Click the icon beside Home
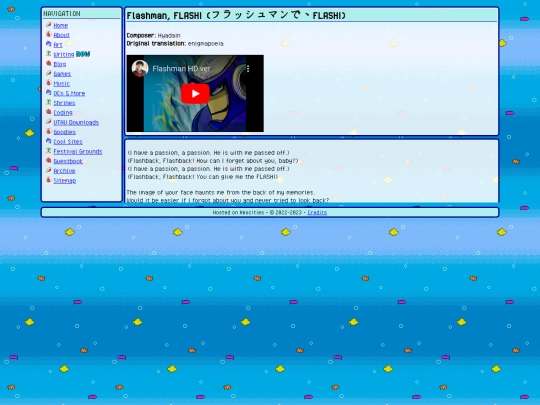The image size is (540, 405). [49, 25]
